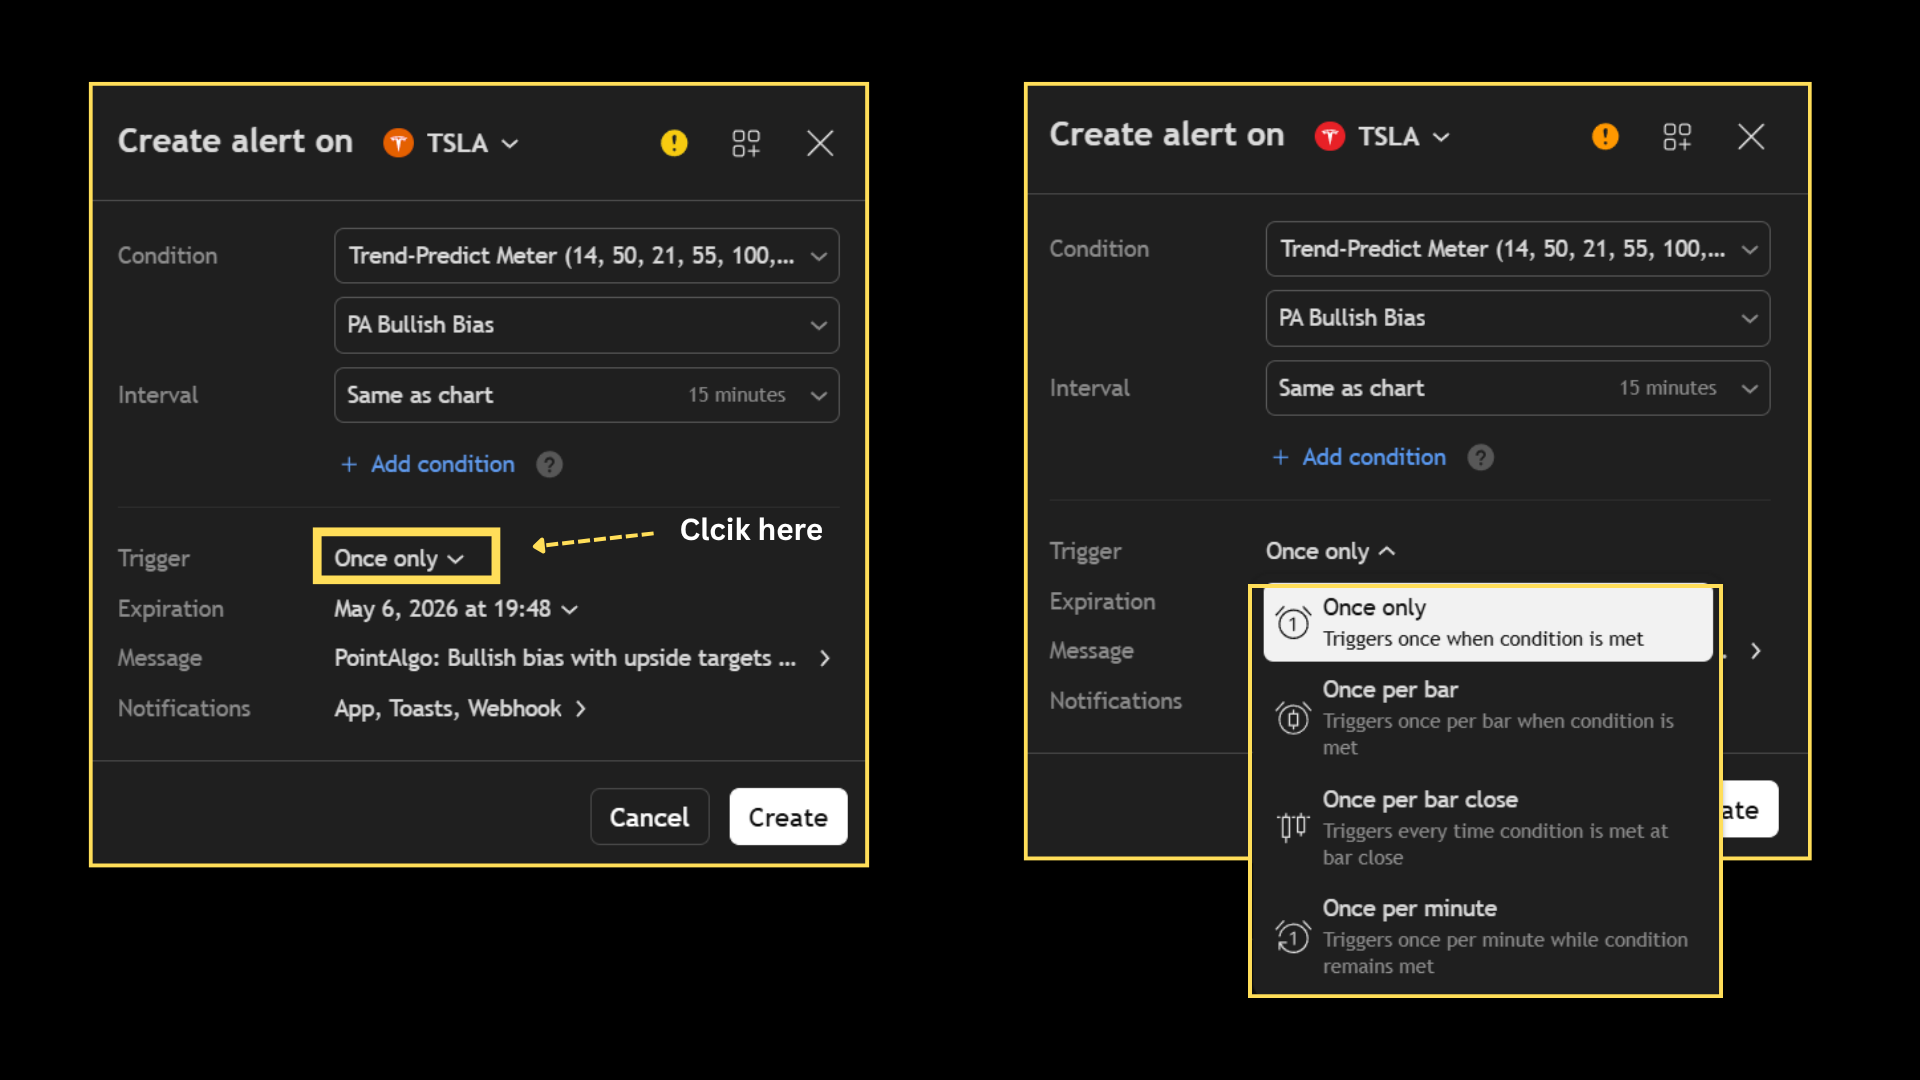Click the orange warning icon in right dialog
Screen dimensions: 1920x1080
[x=1605, y=136]
